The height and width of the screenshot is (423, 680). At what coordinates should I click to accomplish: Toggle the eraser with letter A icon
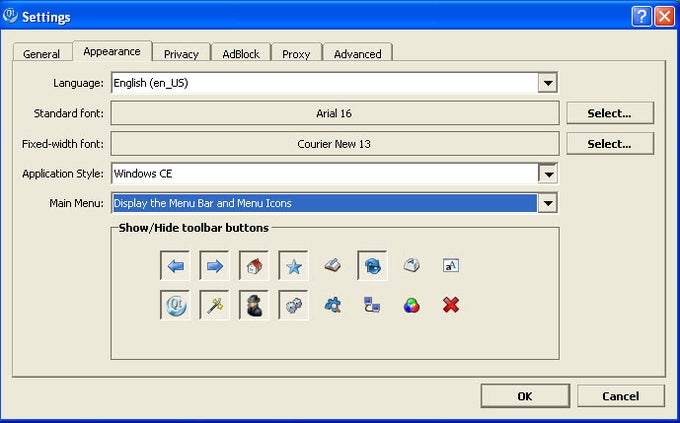[412, 265]
